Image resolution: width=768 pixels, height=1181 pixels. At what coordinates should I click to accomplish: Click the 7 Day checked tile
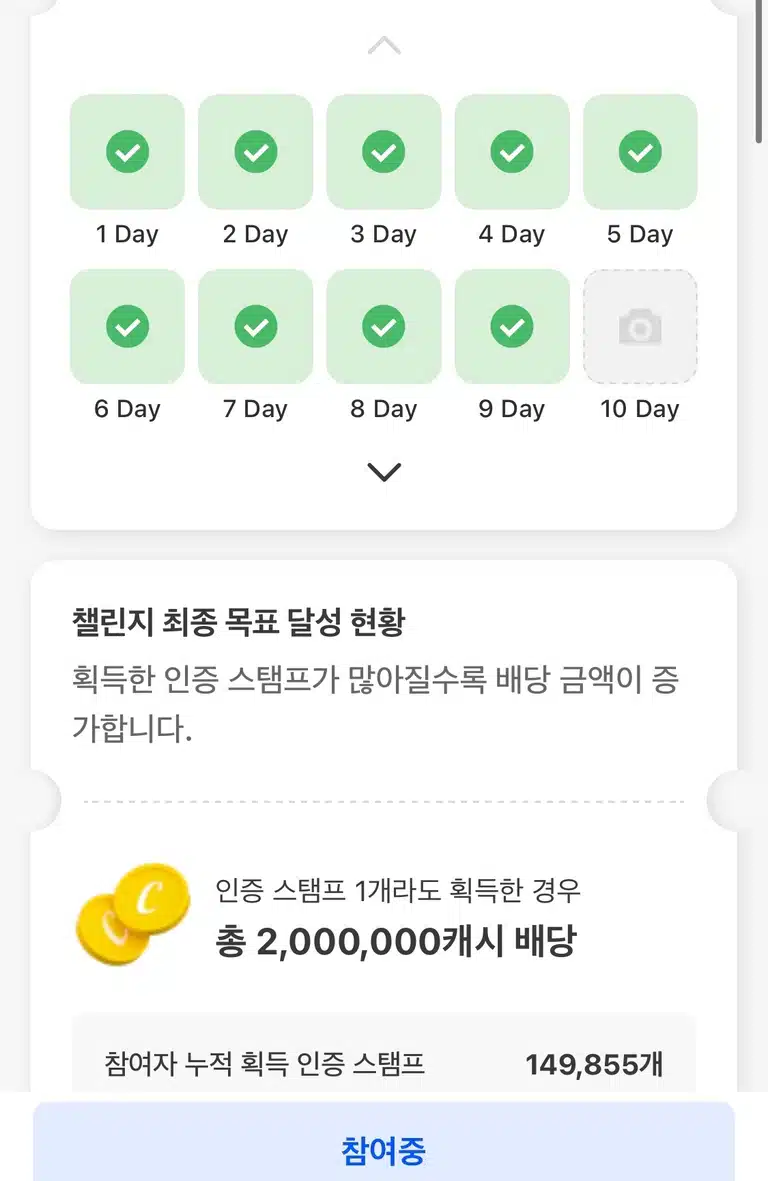click(255, 327)
